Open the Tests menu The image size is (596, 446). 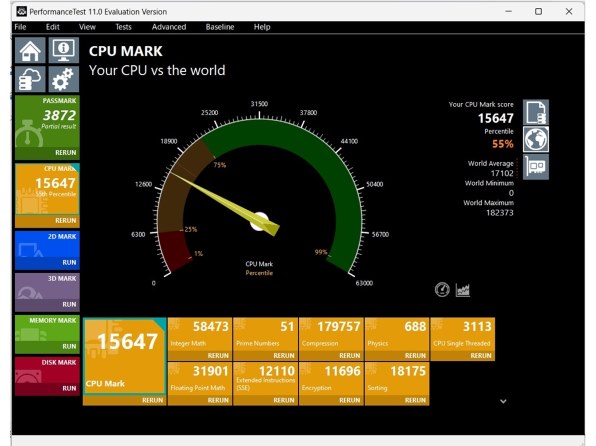point(123,27)
